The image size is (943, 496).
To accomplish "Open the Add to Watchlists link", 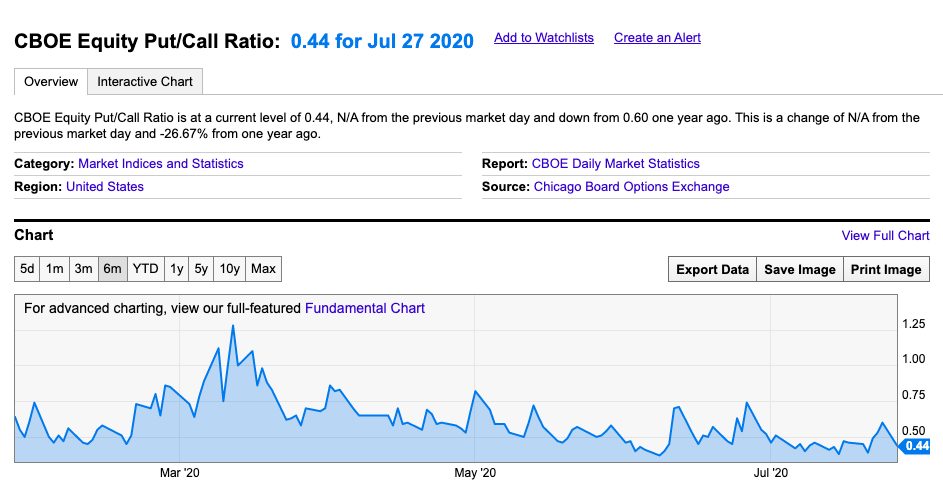I will coord(544,38).
